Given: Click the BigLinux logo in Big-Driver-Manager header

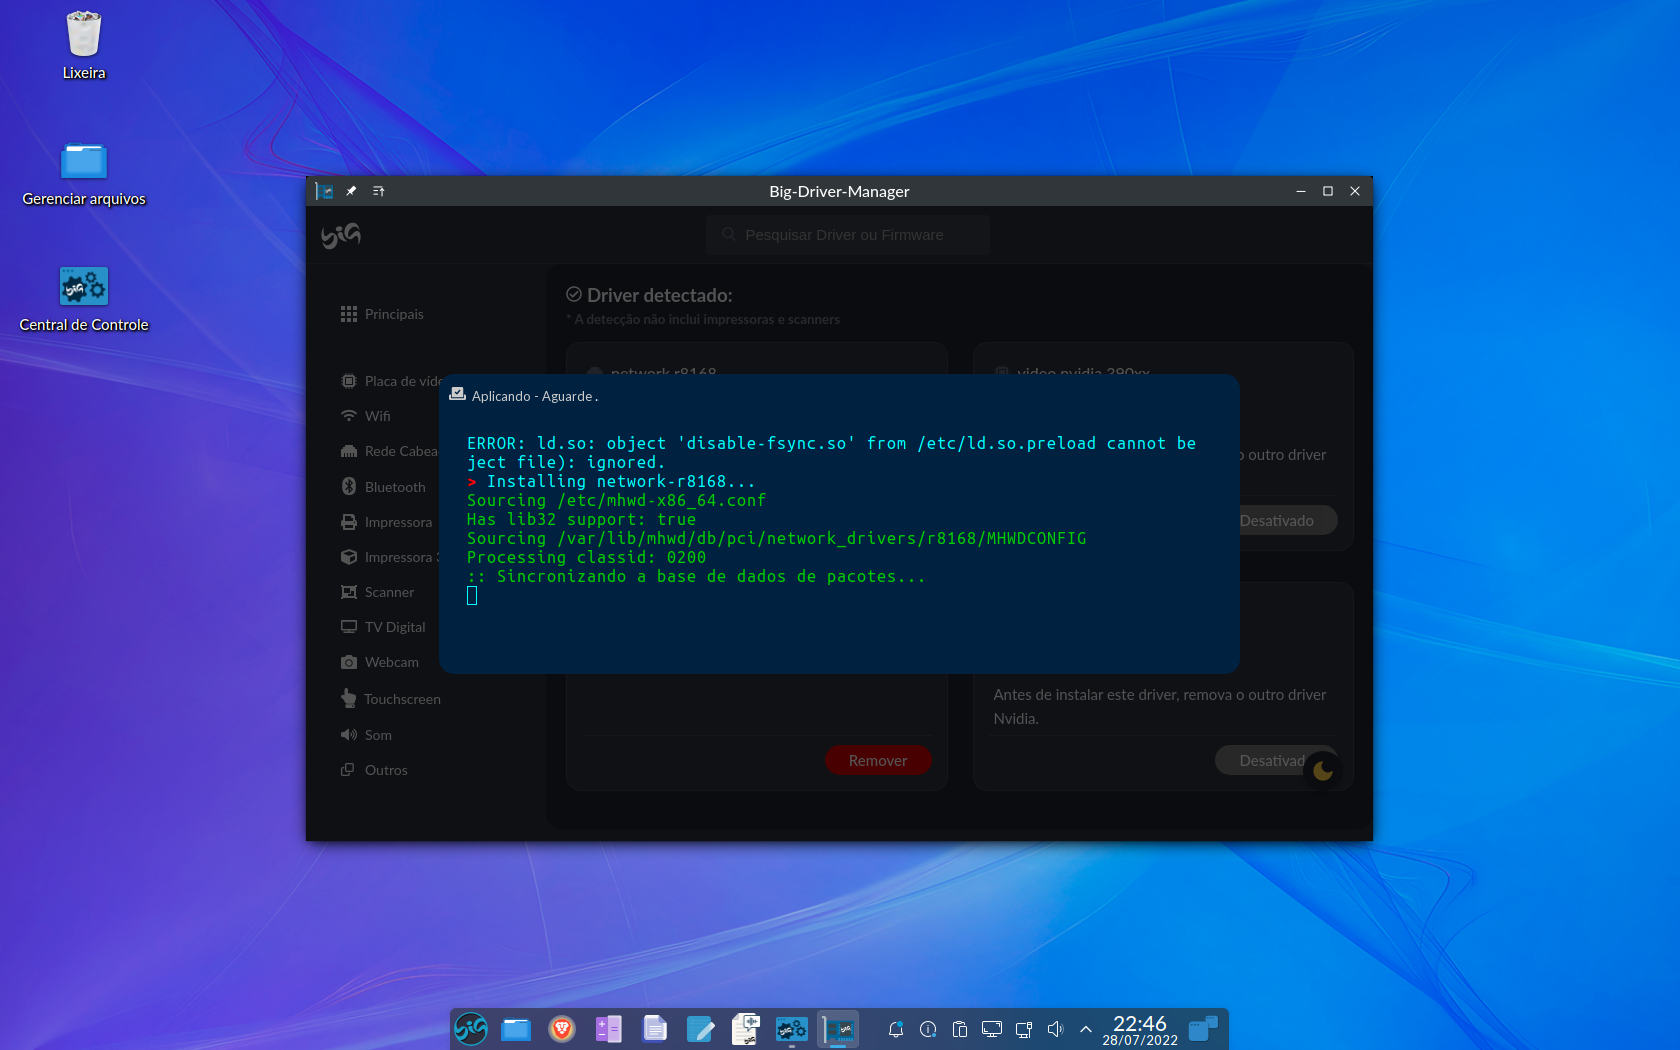Looking at the screenshot, I should pyautogui.click(x=341, y=235).
